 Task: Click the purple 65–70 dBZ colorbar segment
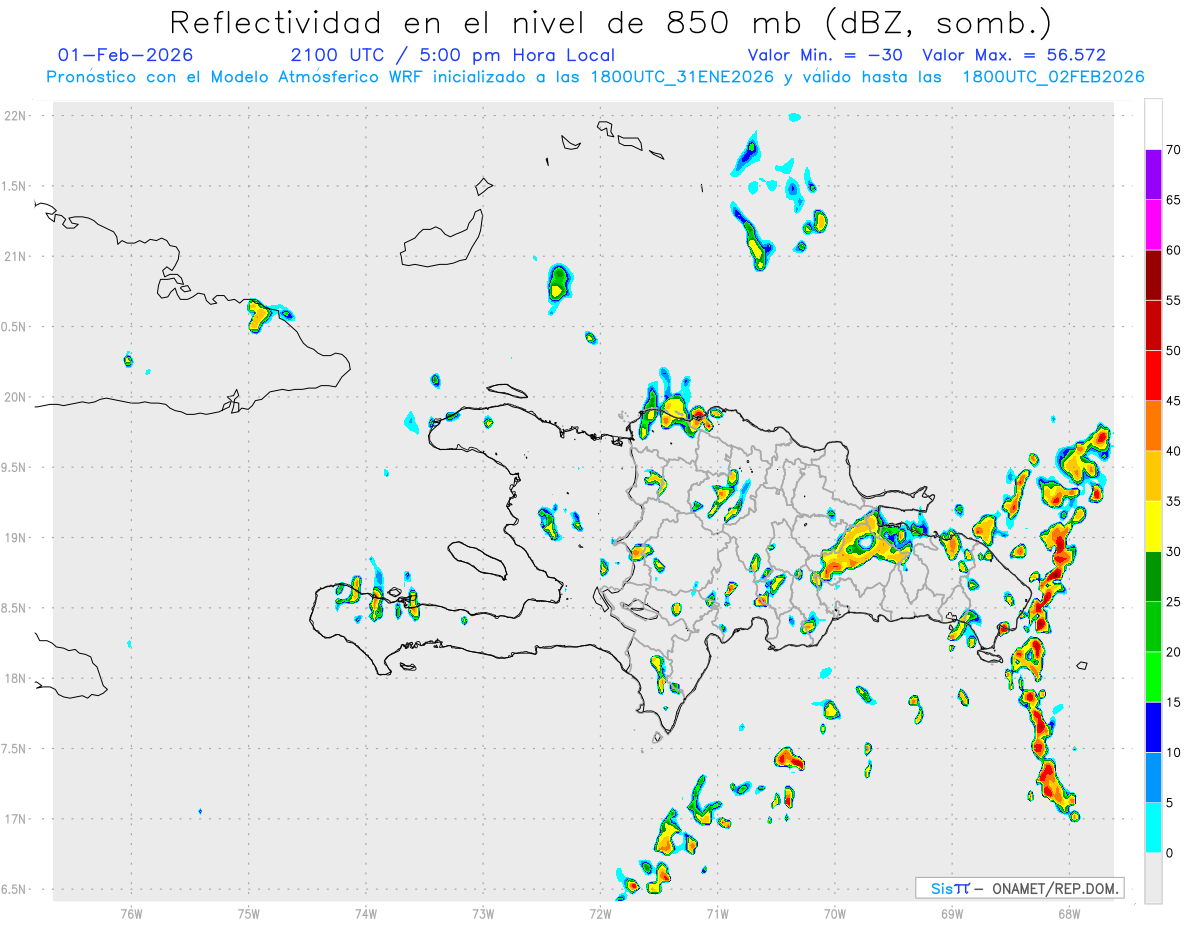[x=1153, y=175]
